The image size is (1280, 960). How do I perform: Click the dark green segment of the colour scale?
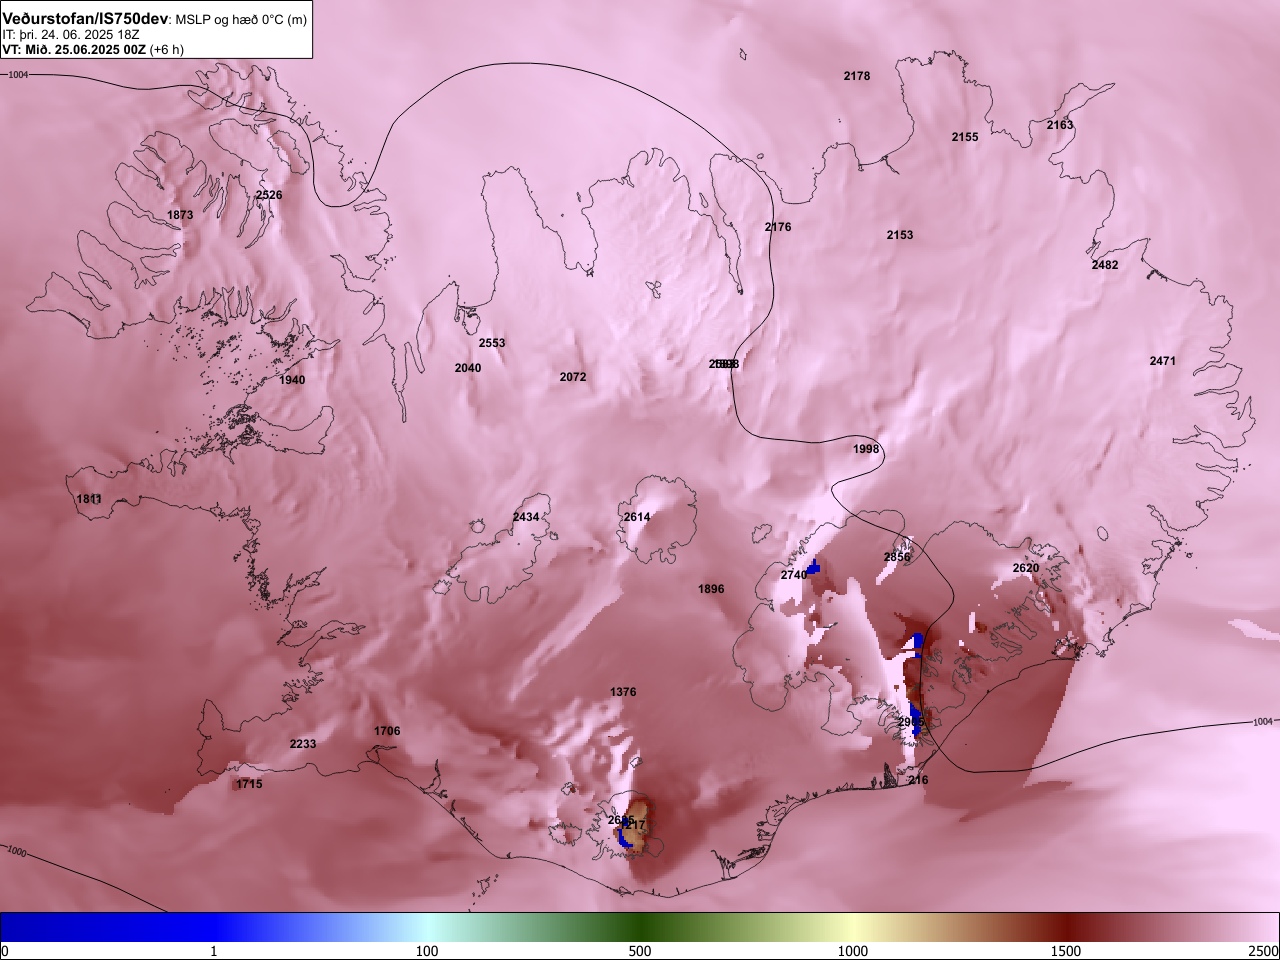coord(640,927)
